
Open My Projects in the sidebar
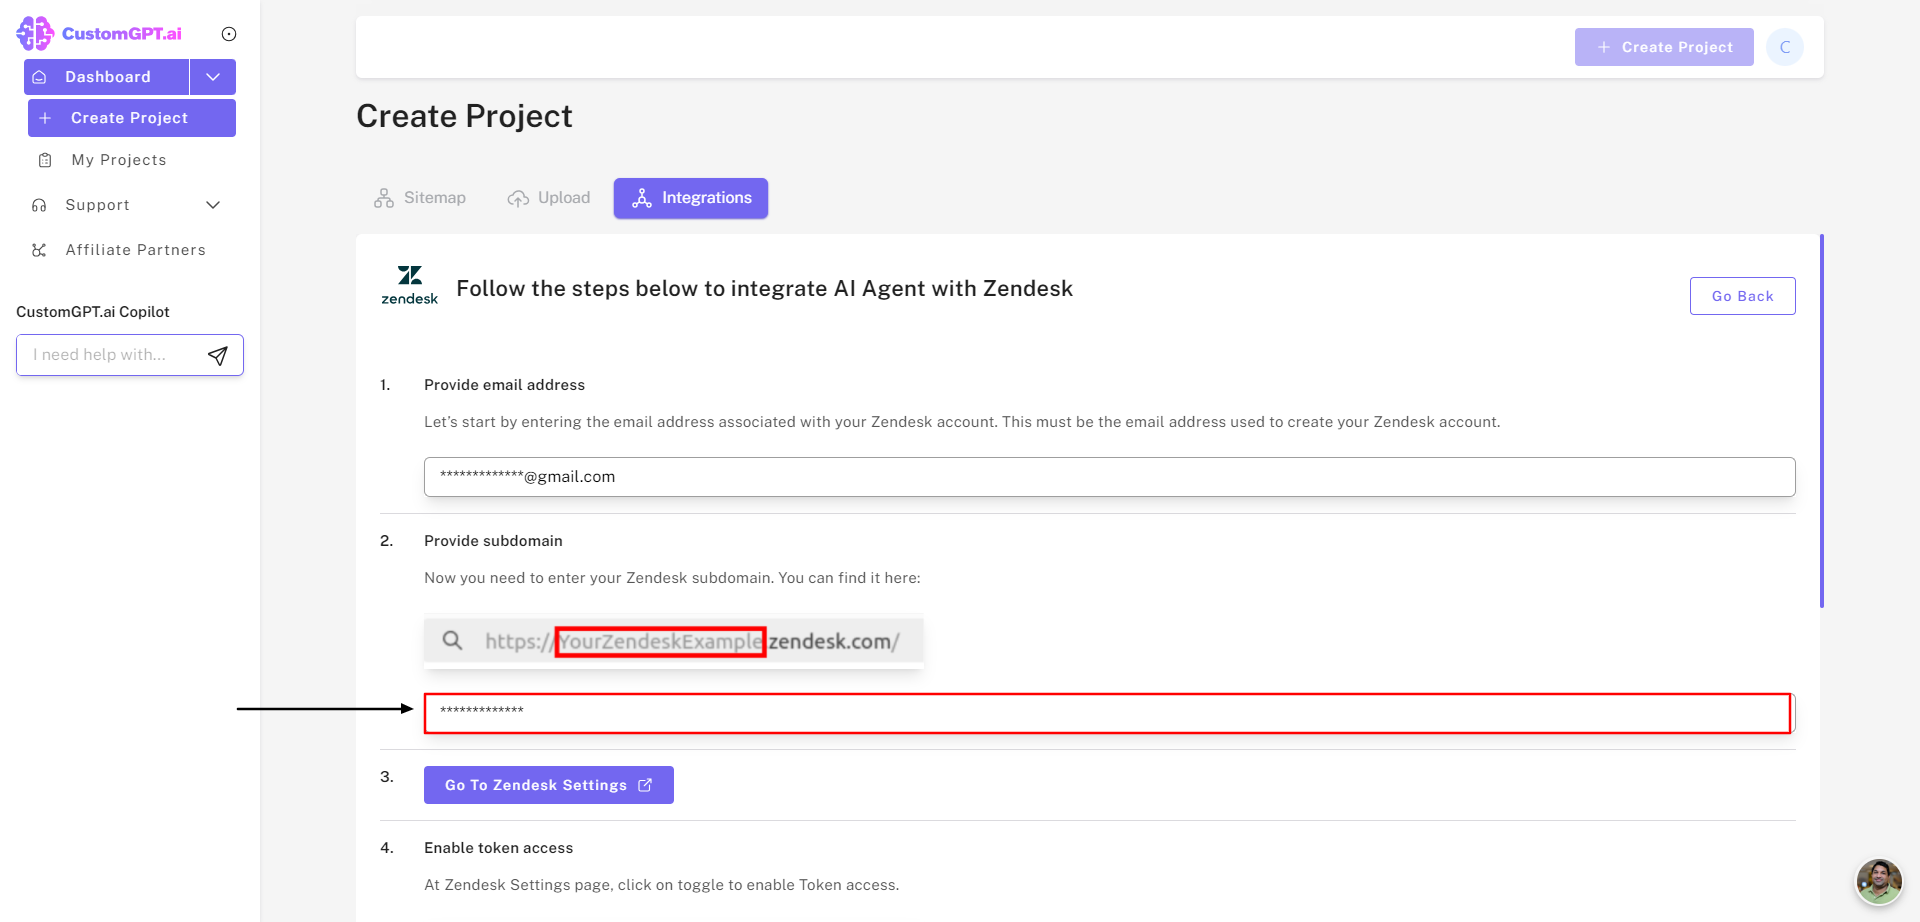[x=119, y=160]
